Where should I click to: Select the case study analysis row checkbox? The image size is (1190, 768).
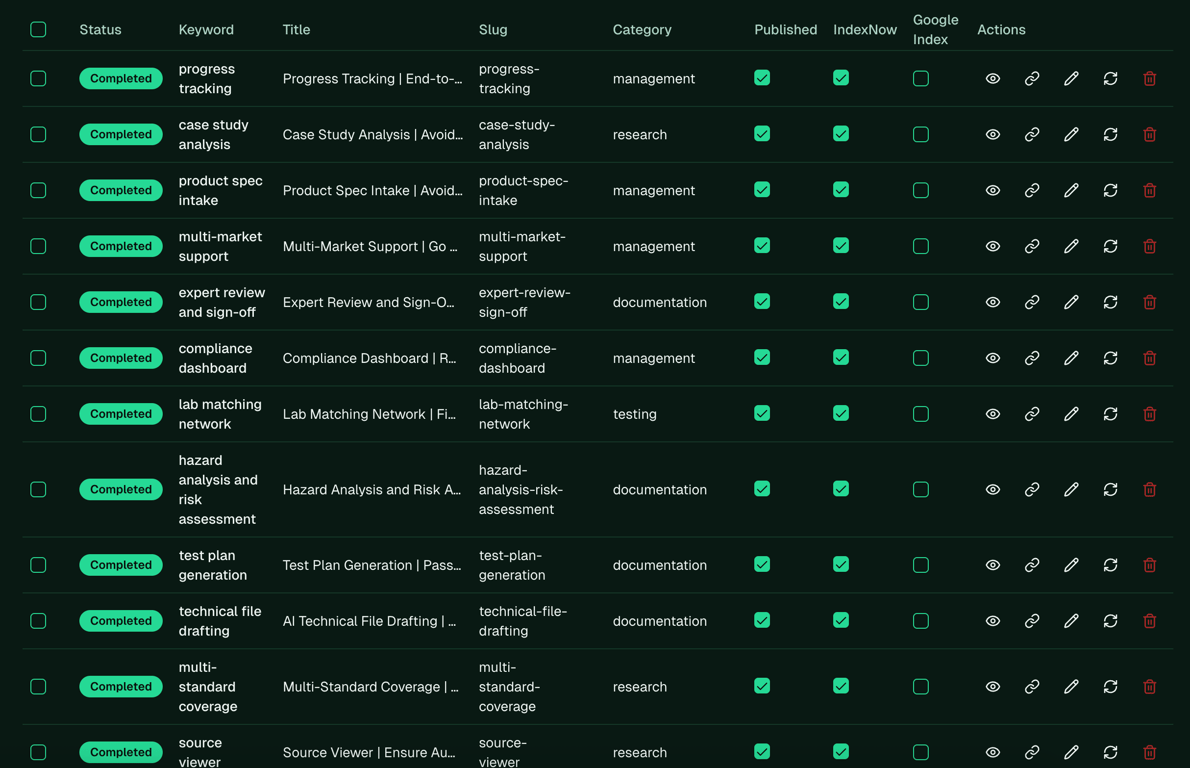click(38, 134)
